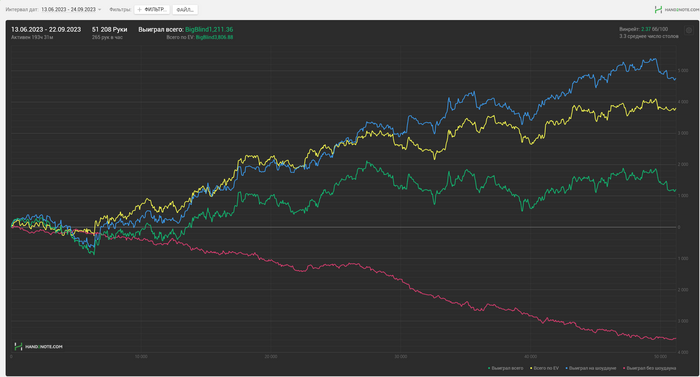The height and width of the screenshot is (377, 700).
Task: Toggle 'Выиграл на шоудауне' blue legend series
Action: [x=591, y=368]
